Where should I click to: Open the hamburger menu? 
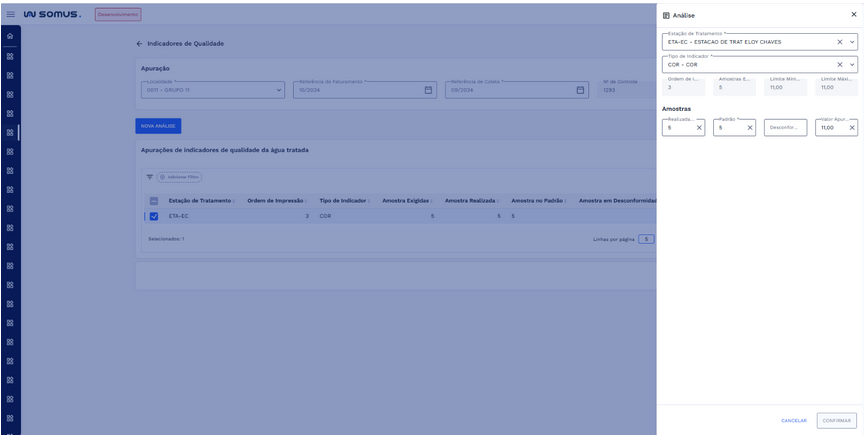click(x=11, y=15)
